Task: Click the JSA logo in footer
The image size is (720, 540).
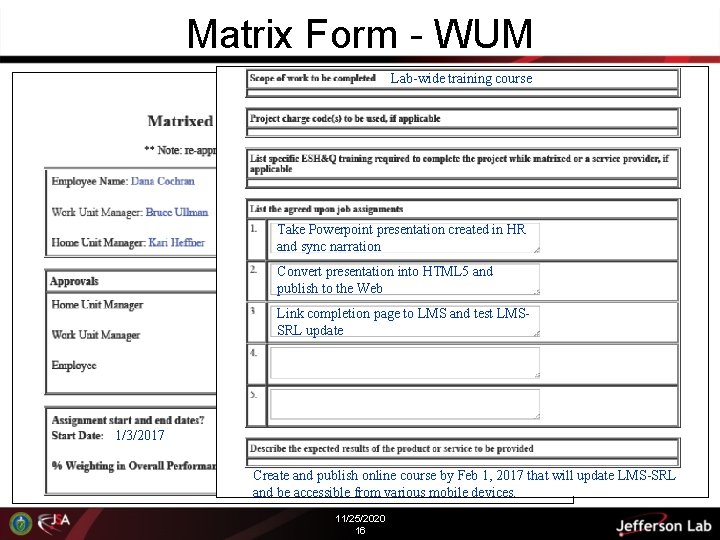Action: point(54,523)
